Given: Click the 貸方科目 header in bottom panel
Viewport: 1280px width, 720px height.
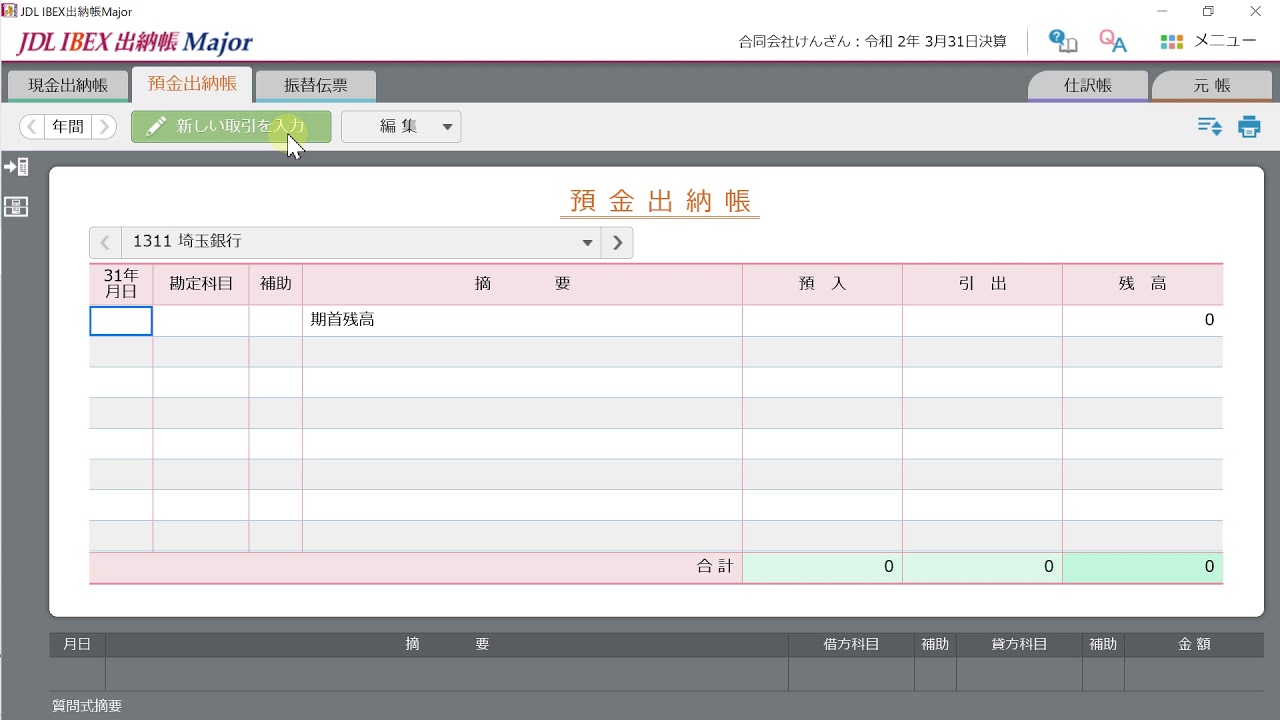Looking at the screenshot, I should coord(1019,645).
